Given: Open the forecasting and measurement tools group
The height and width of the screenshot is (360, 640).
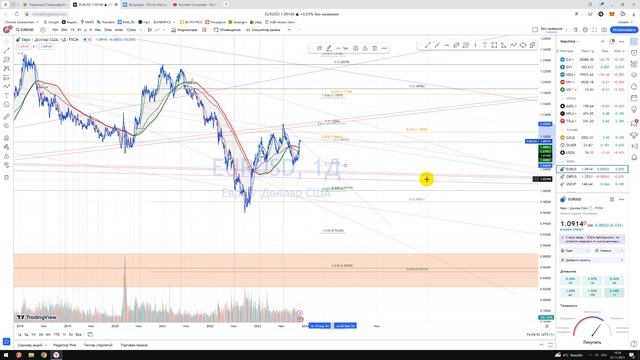Looking at the screenshot, I should click(x=6, y=78).
